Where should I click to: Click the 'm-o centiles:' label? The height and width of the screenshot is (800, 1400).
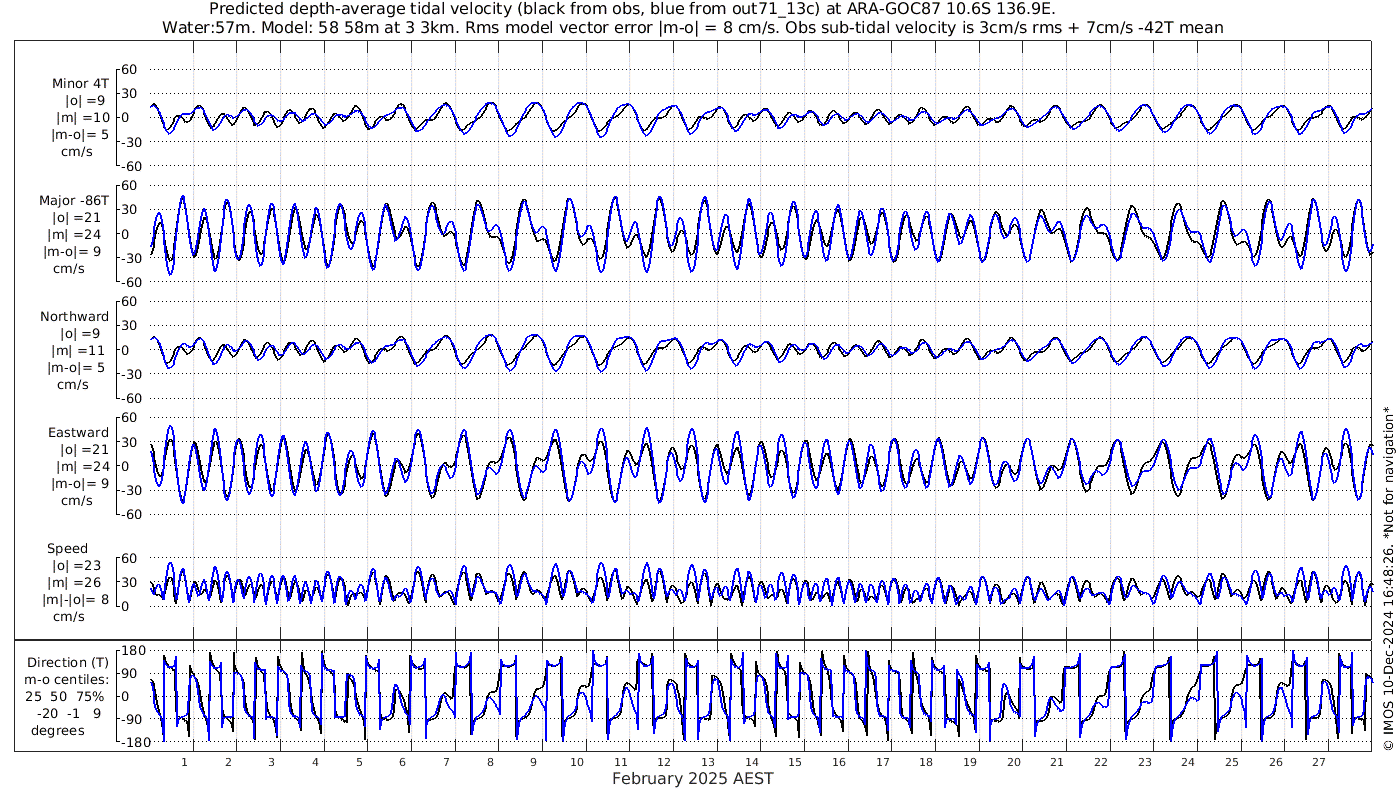pyautogui.click(x=68, y=680)
